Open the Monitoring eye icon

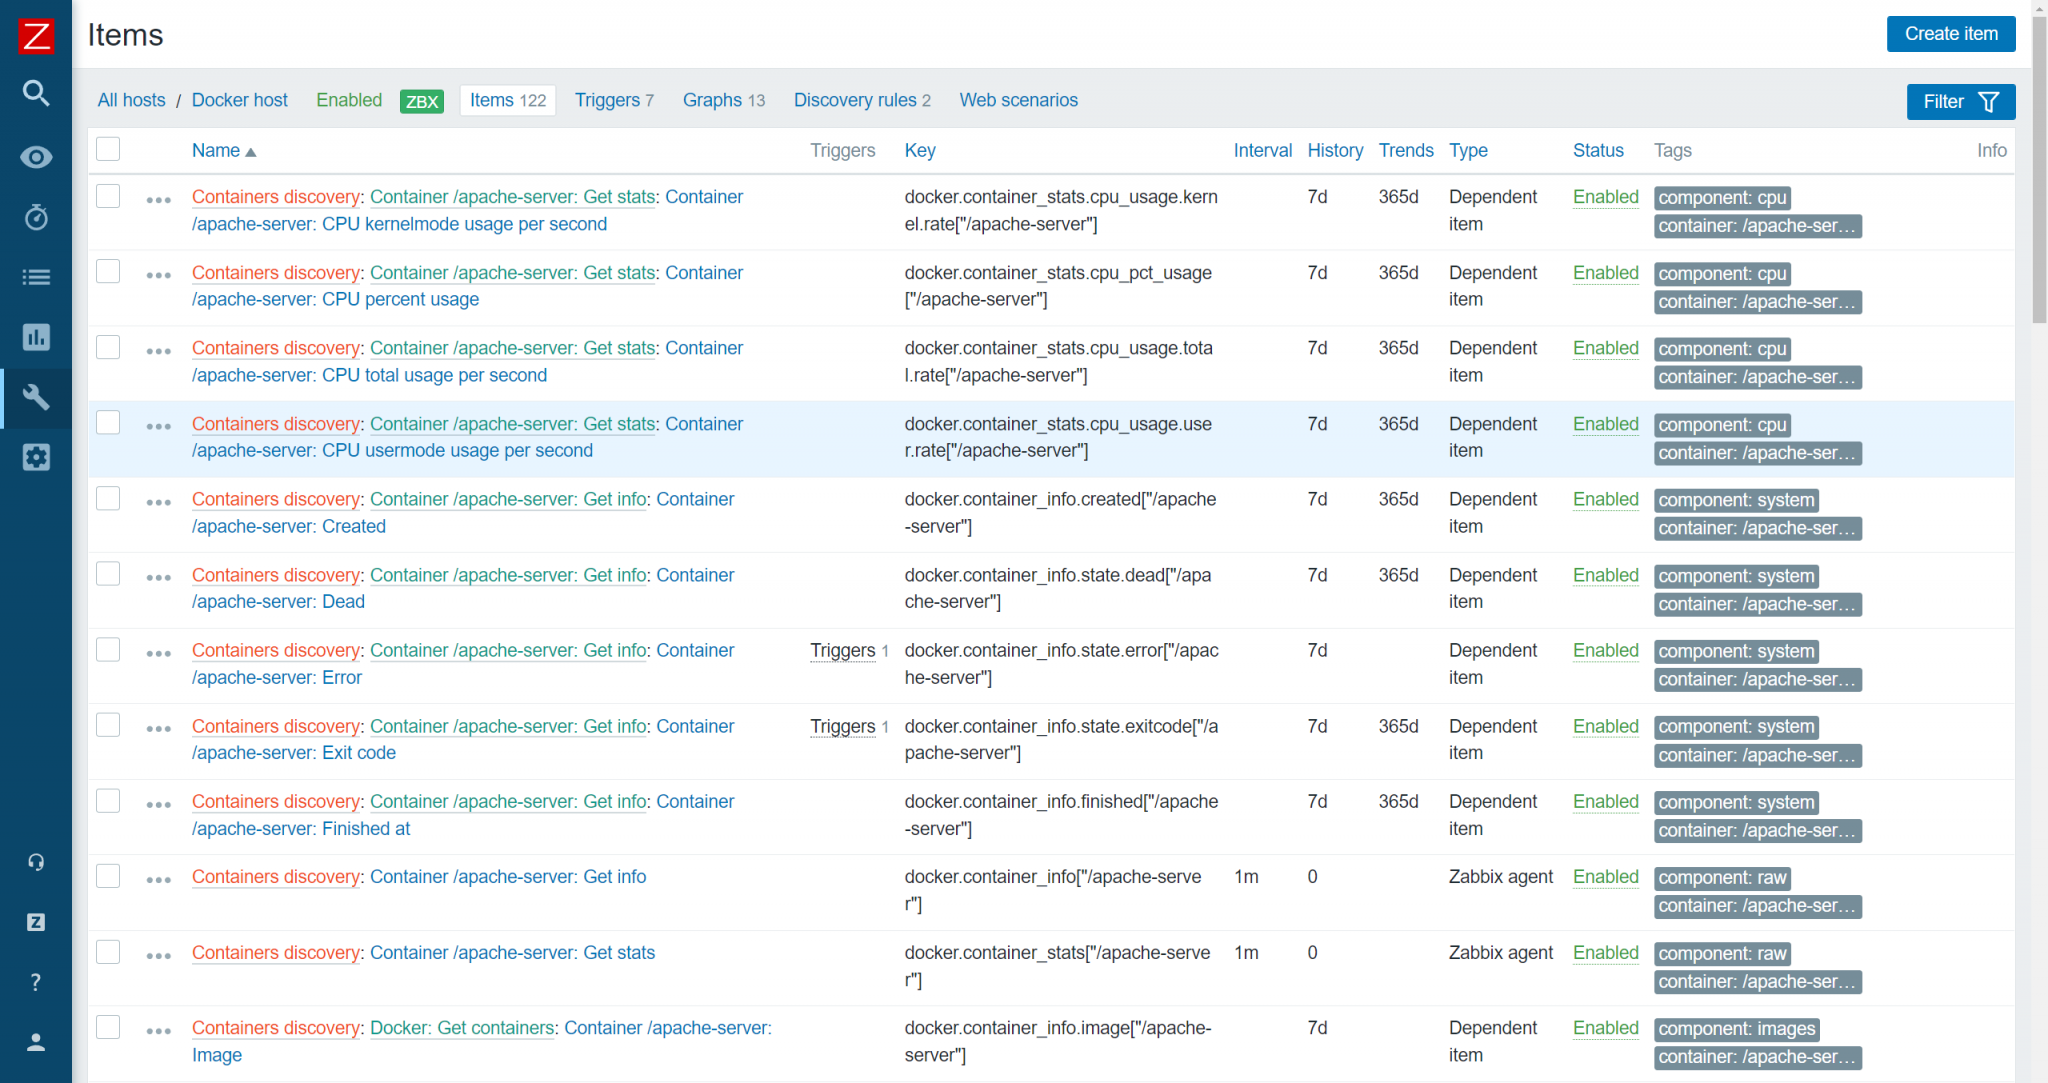coord(36,157)
